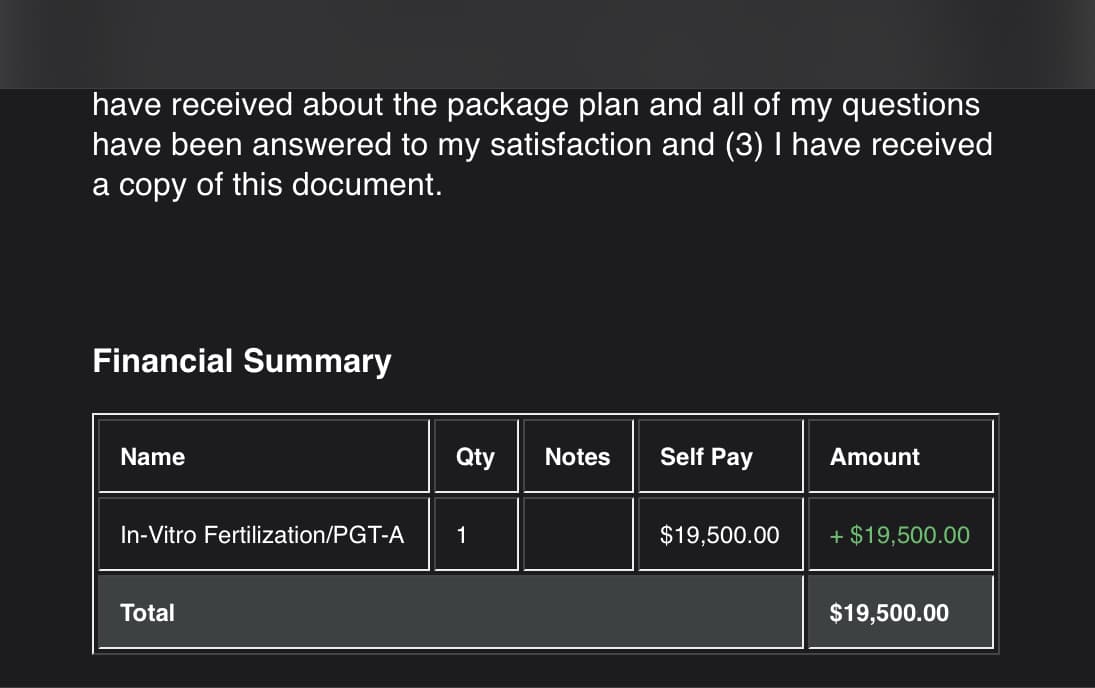Click the Self Pay $19,500.00 value
This screenshot has height=688, width=1095.
(x=719, y=535)
